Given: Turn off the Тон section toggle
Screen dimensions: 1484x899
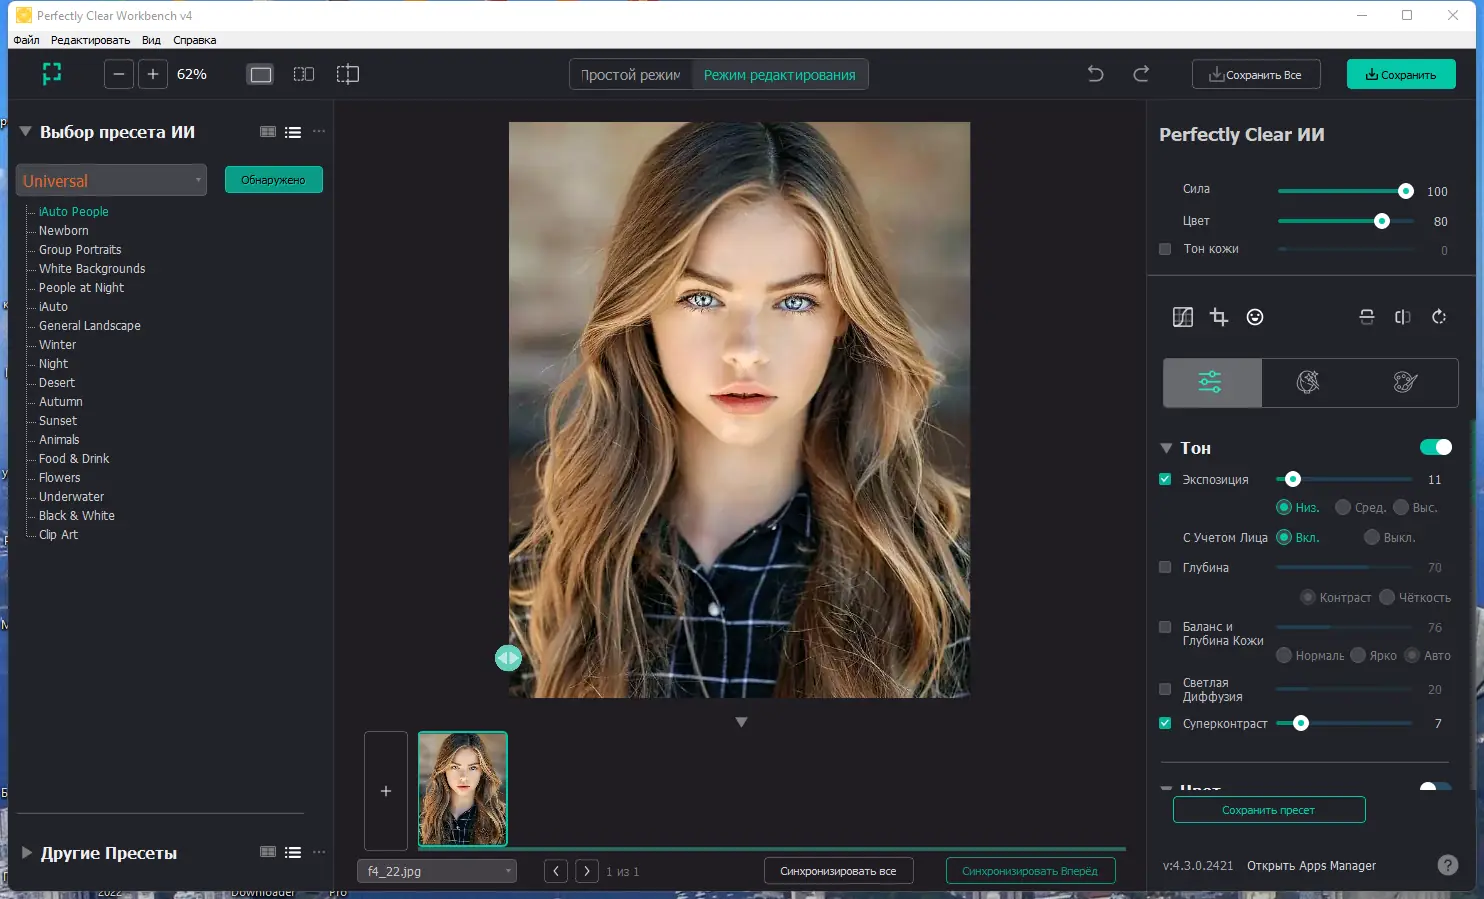Looking at the screenshot, I should pos(1435,447).
